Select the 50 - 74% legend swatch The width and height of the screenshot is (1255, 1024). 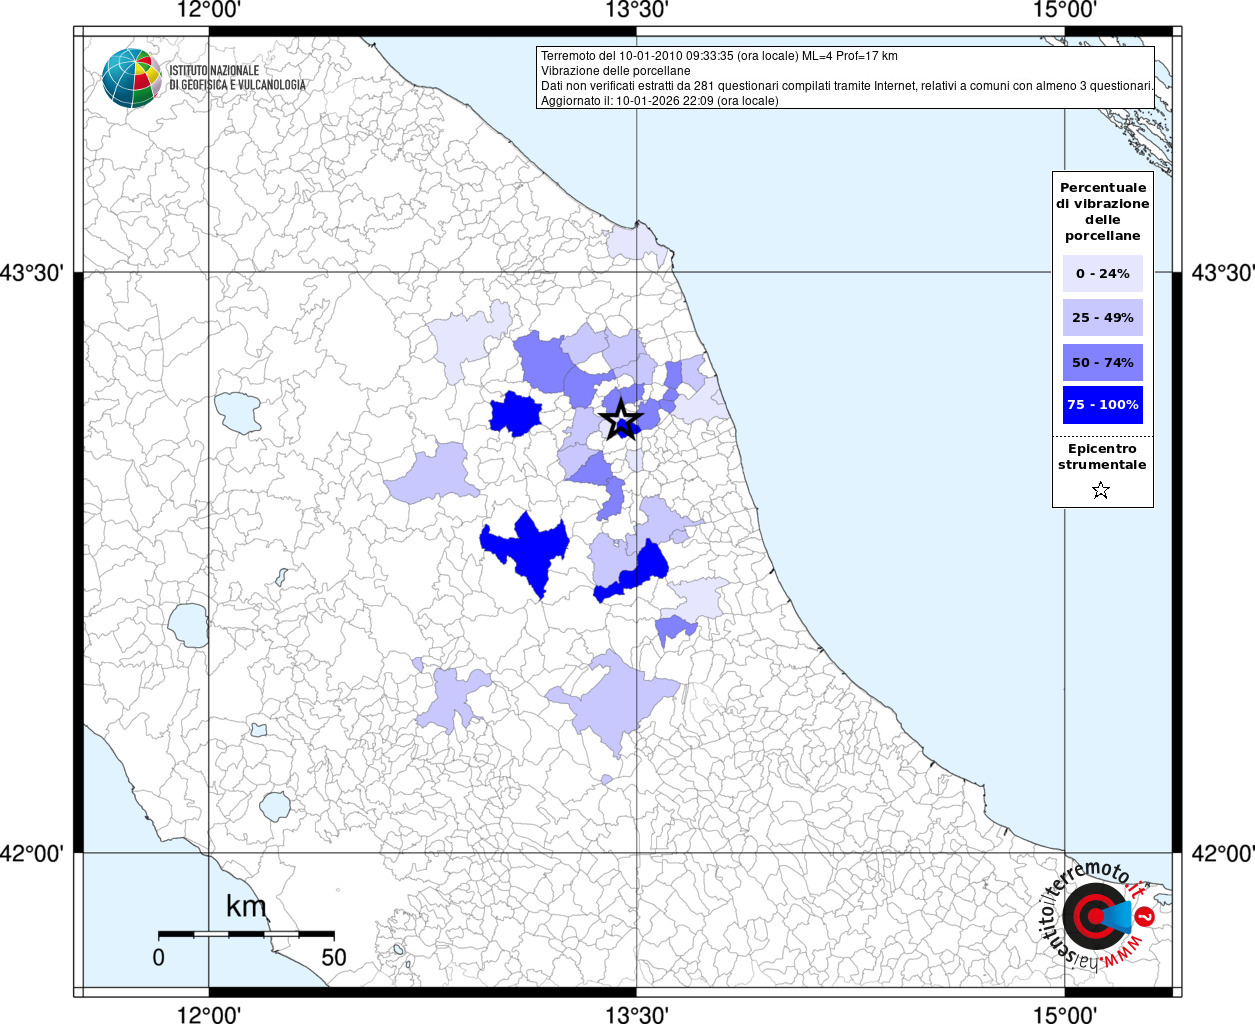[x=1102, y=362]
